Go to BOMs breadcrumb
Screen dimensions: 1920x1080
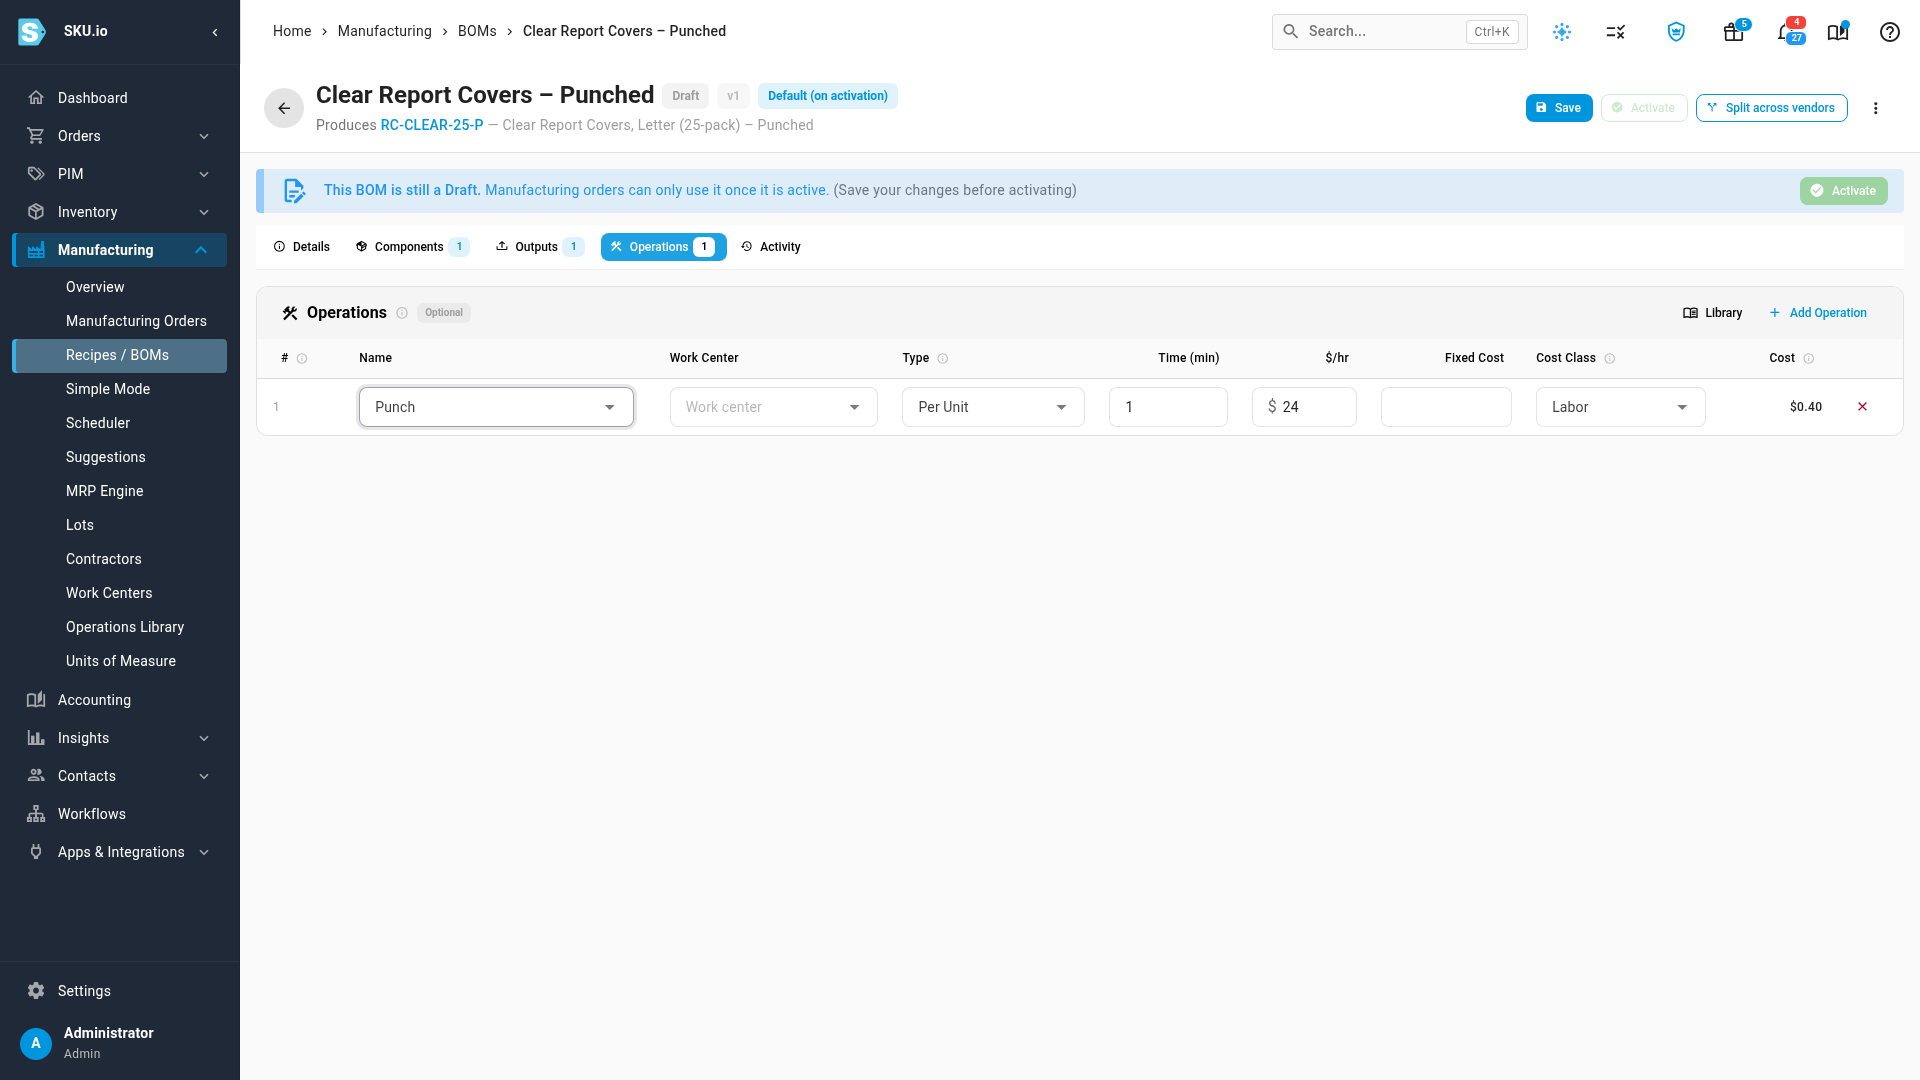477,31
